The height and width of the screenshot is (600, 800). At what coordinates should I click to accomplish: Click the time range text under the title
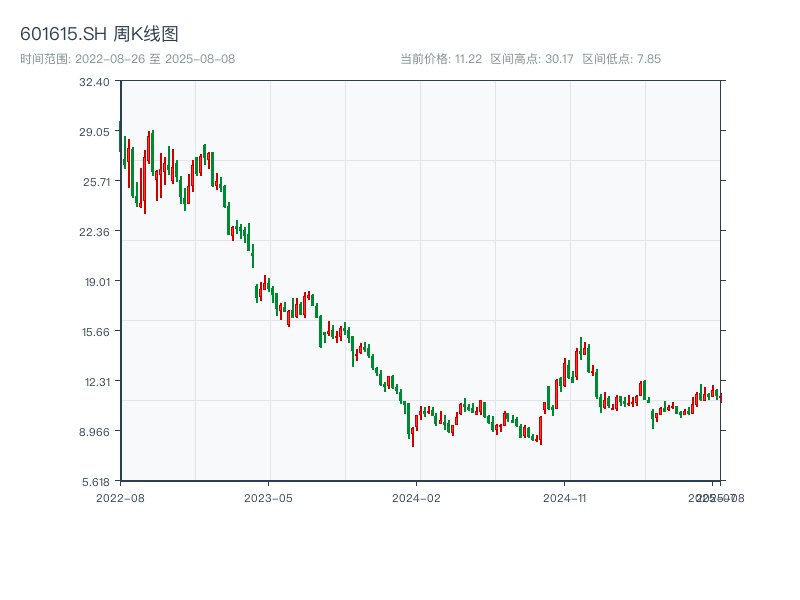[127, 59]
